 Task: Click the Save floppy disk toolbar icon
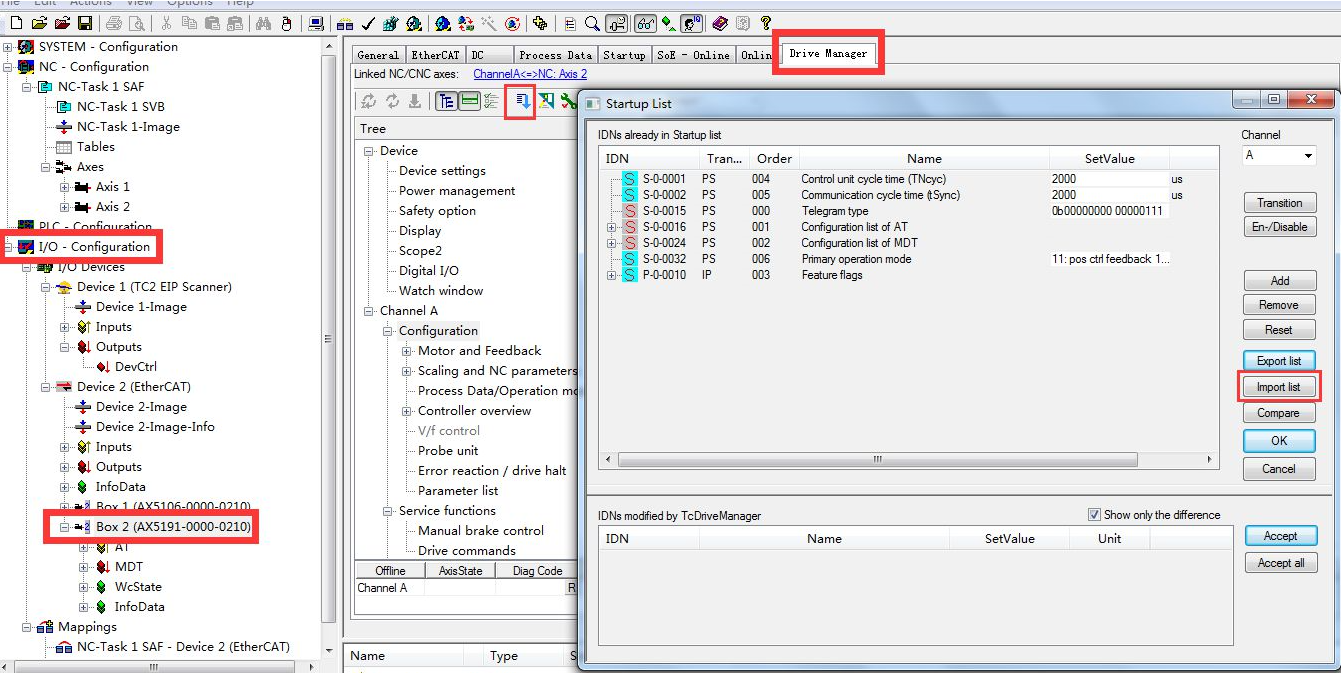pyautogui.click(x=85, y=23)
